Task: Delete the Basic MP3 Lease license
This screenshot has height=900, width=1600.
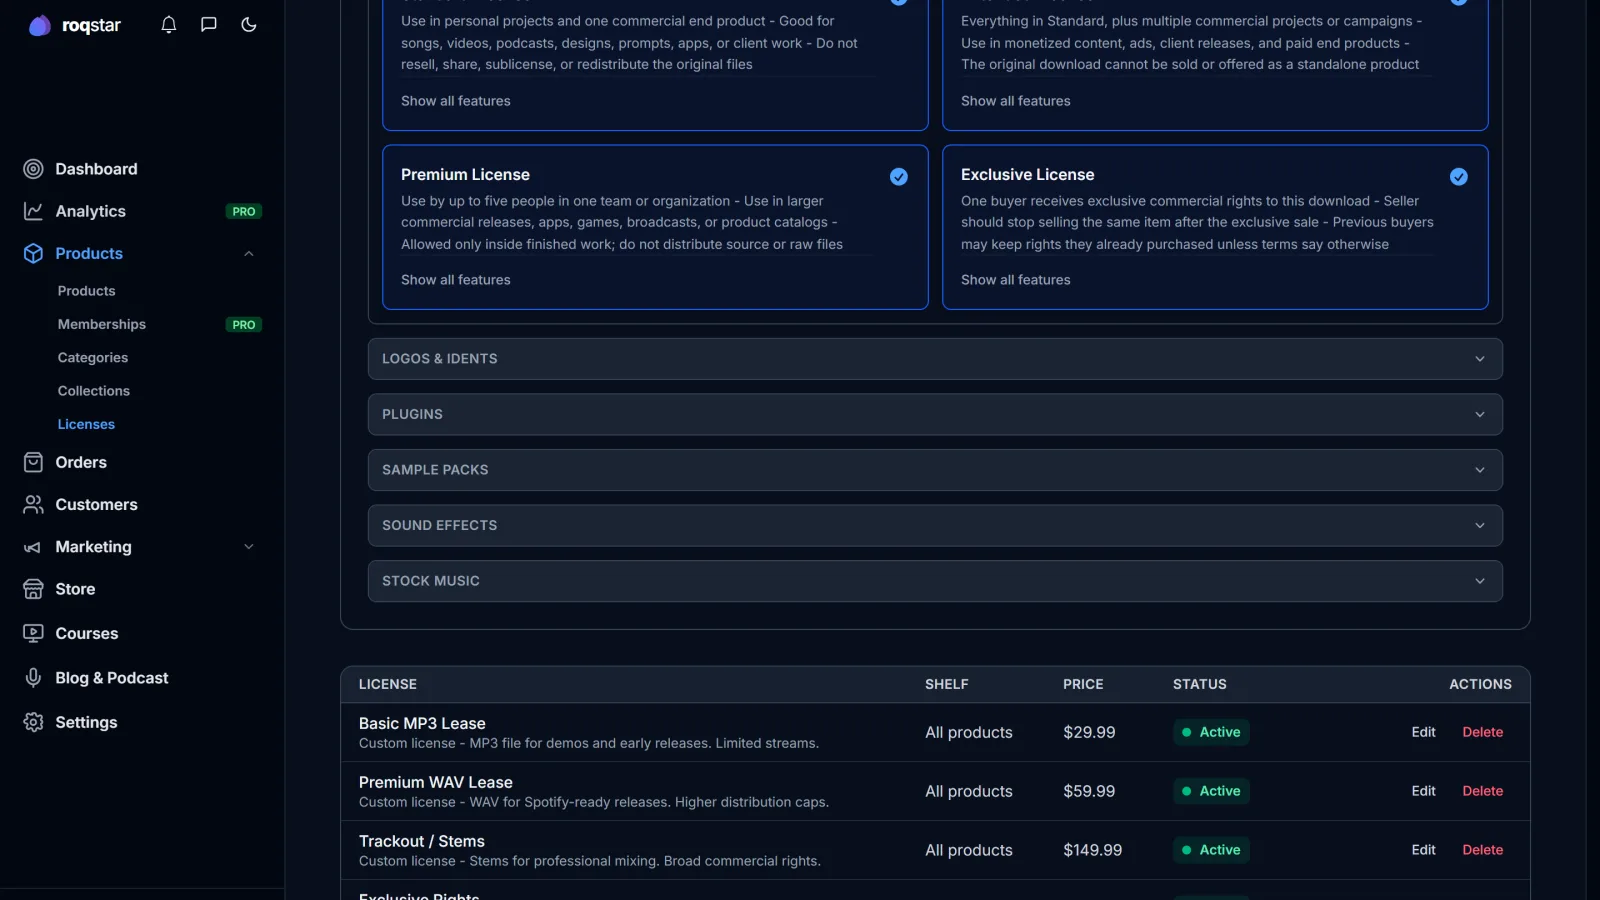Action: tap(1483, 732)
